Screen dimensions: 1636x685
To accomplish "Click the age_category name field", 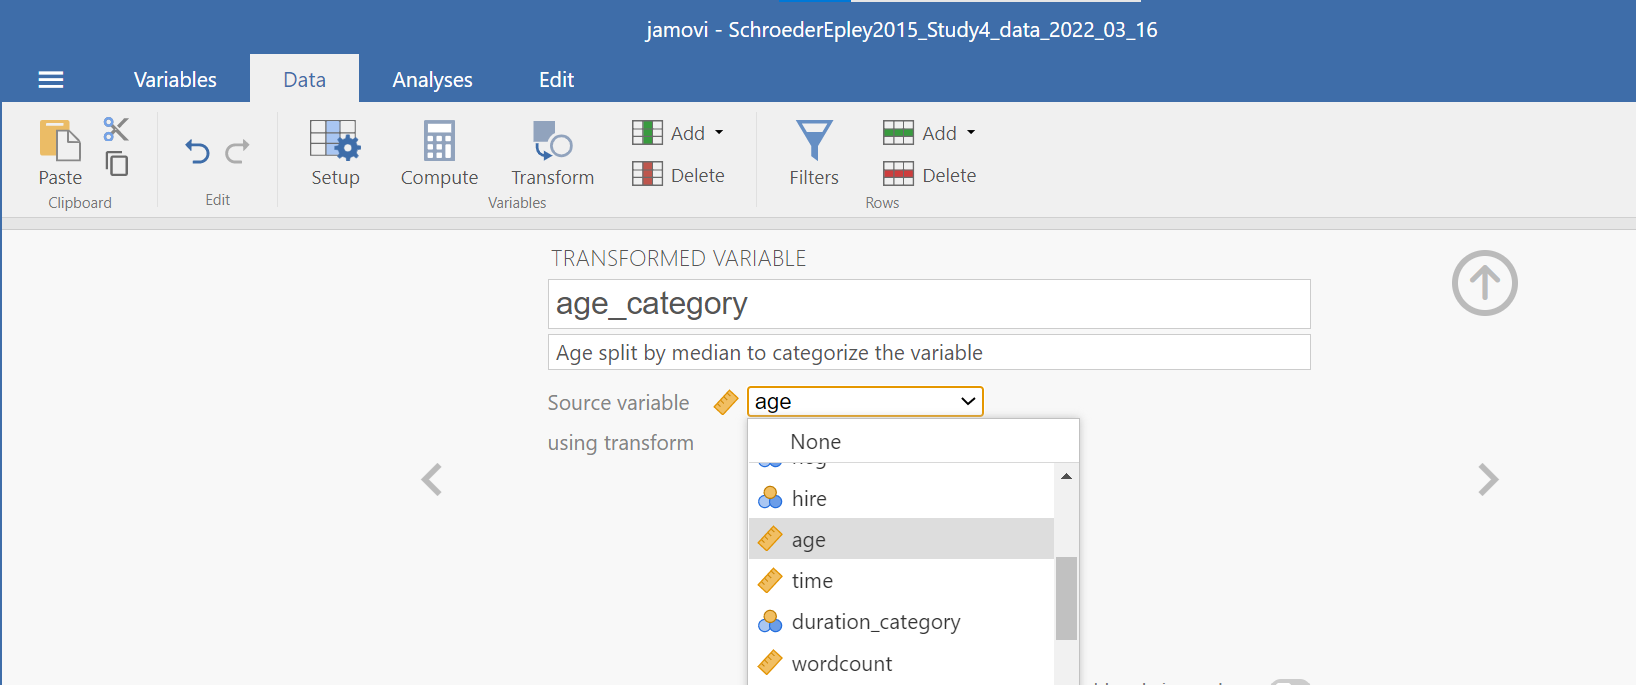I will 928,304.
